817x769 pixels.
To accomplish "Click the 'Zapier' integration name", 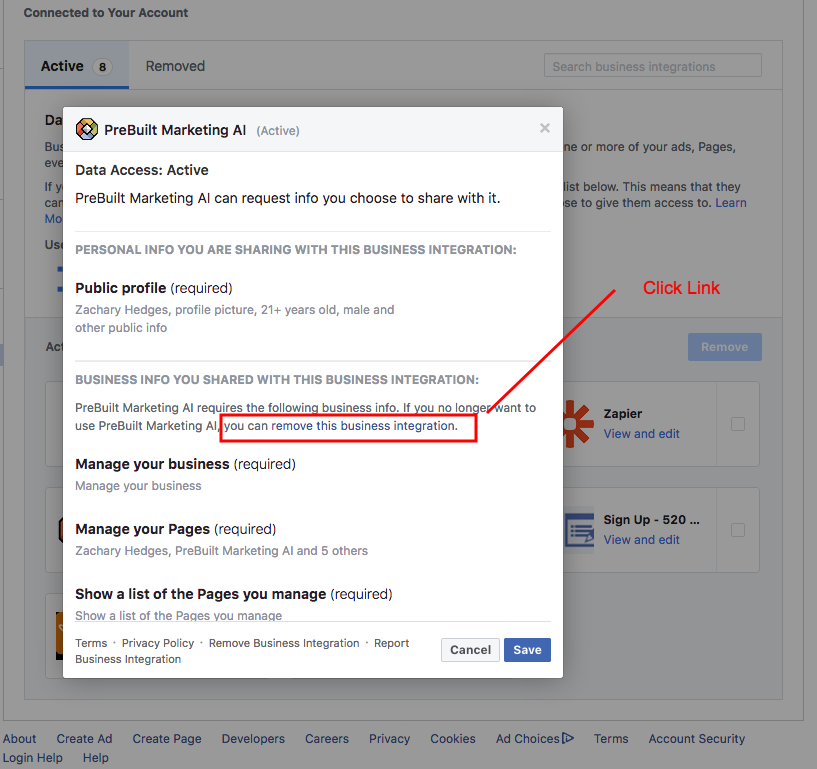I will point(623,414).
